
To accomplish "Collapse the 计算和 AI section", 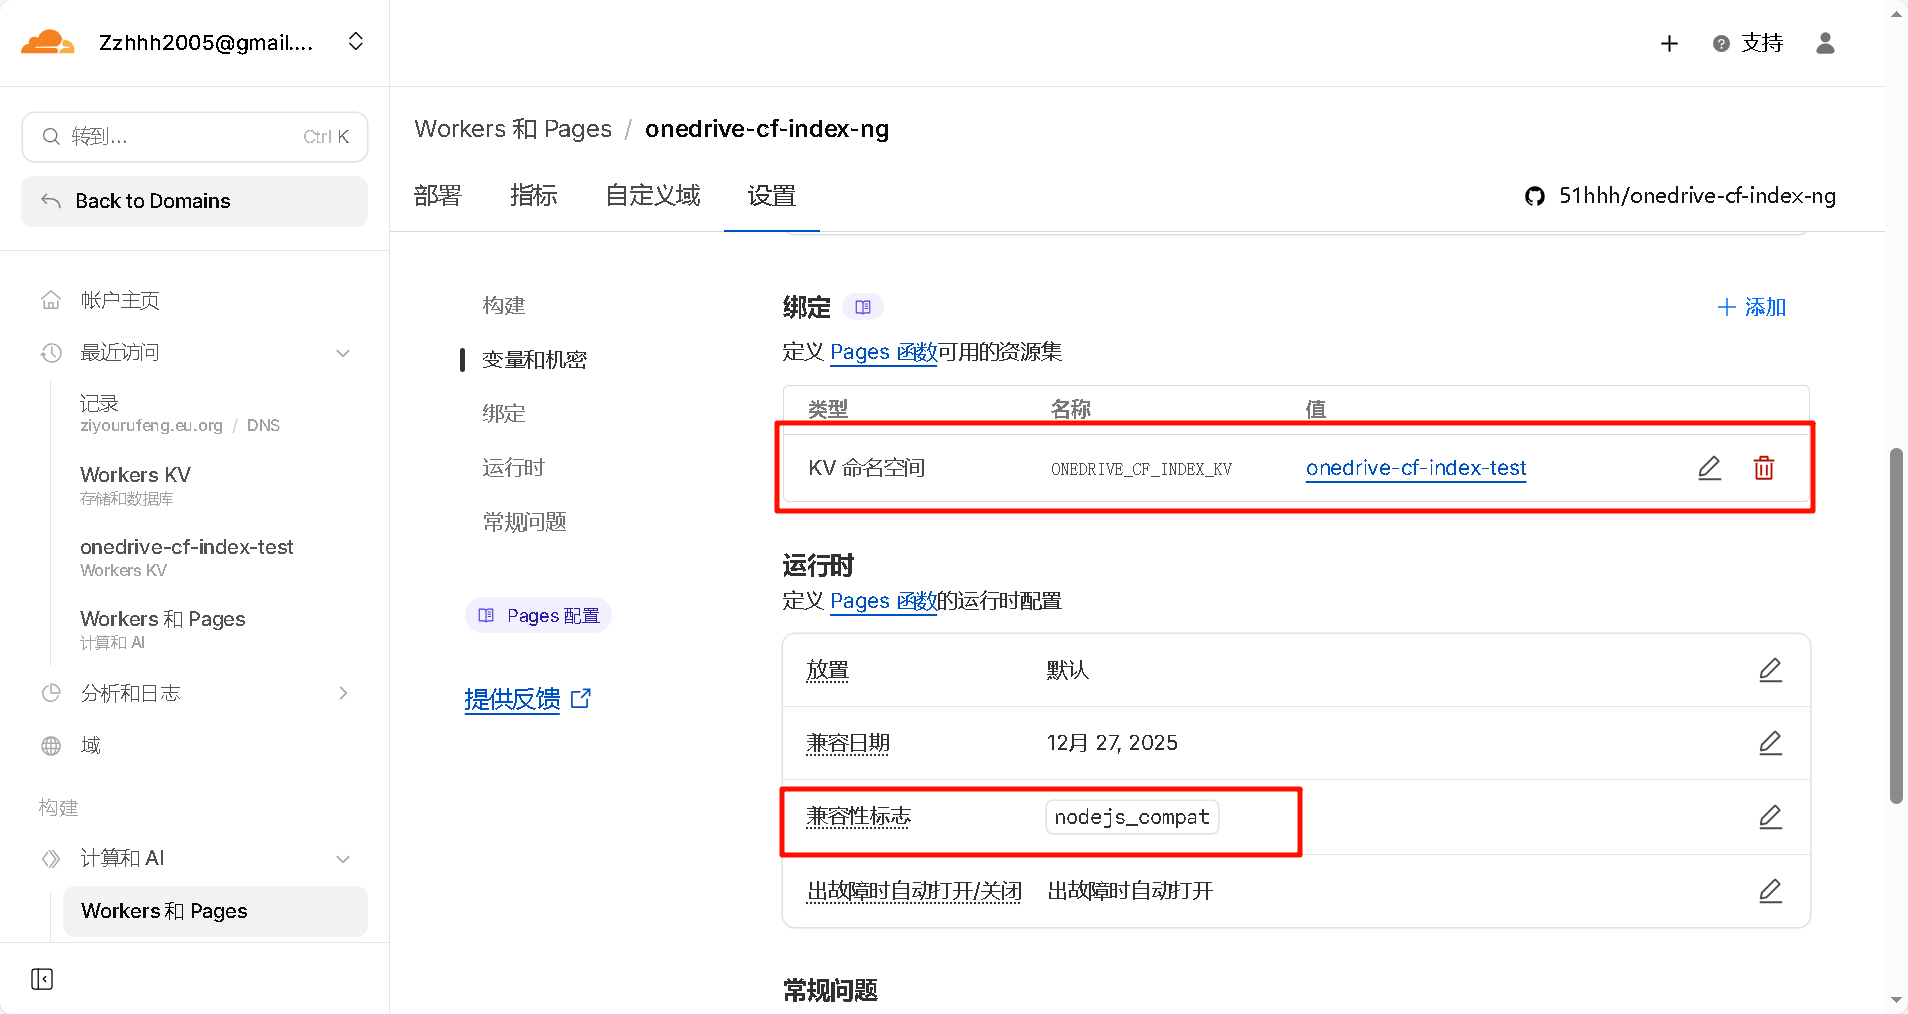I will pos(343,859).
